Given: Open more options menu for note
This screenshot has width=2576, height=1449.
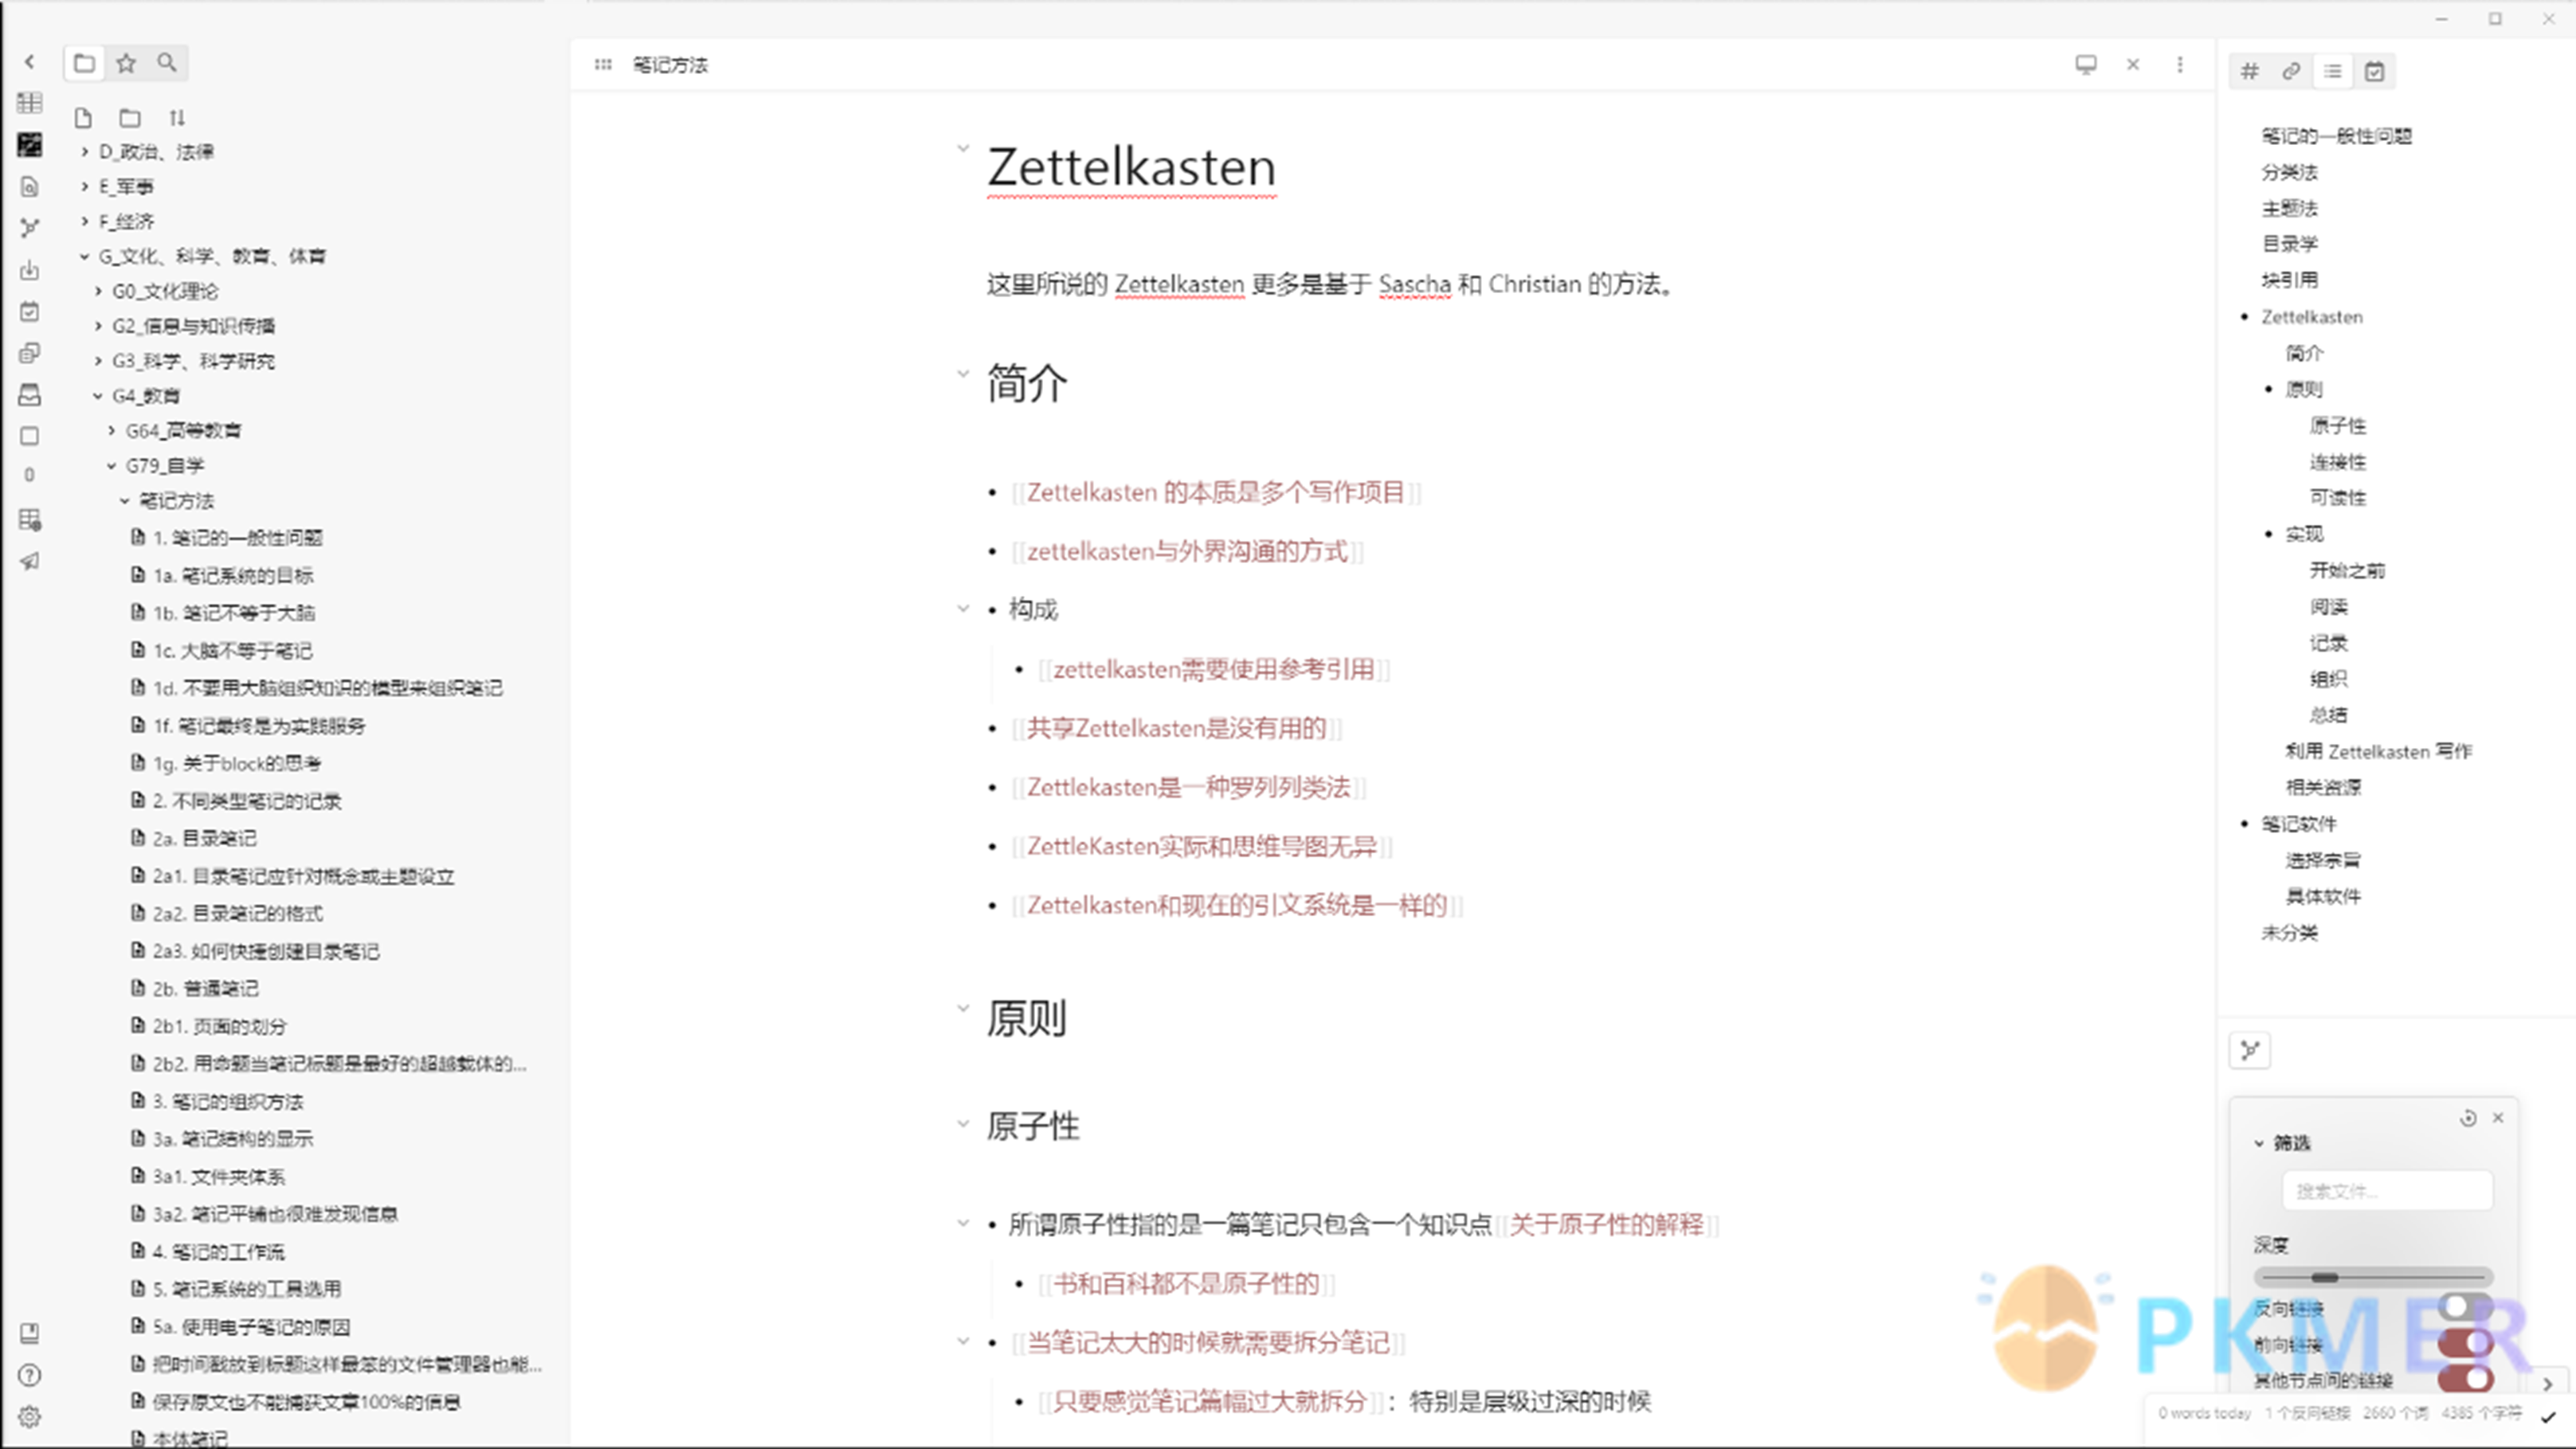Looking at the screenshot, I should (x=2180, y=64).
